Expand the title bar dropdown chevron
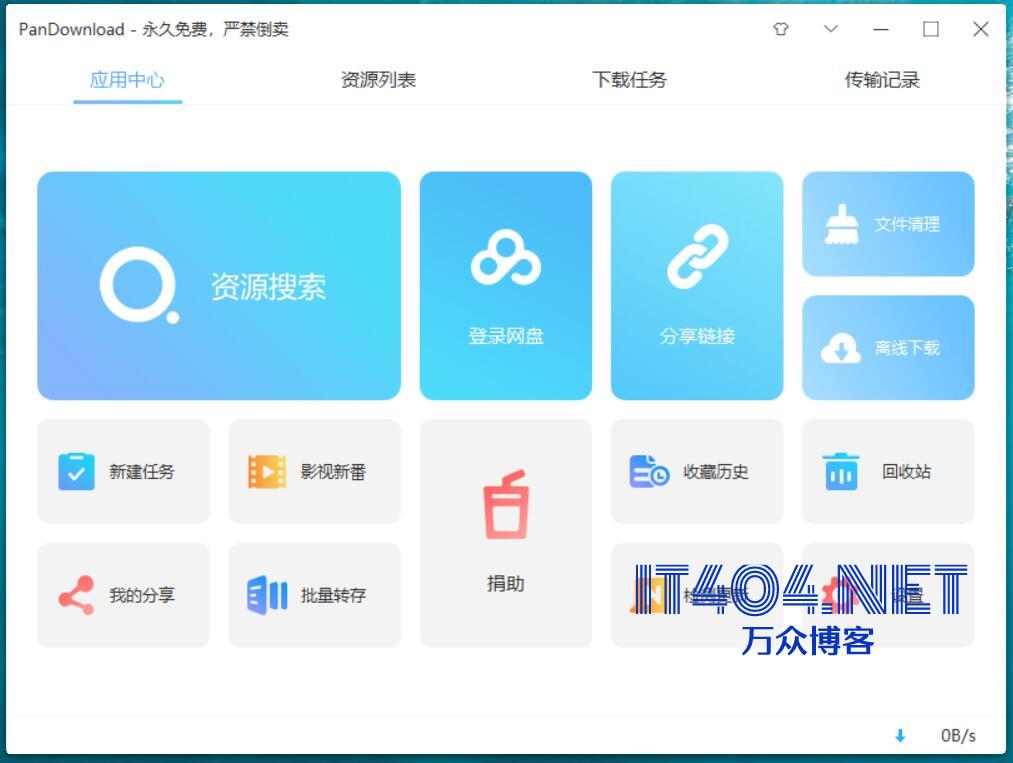This screenshot has height=763, width=1013. pos(831,29)
